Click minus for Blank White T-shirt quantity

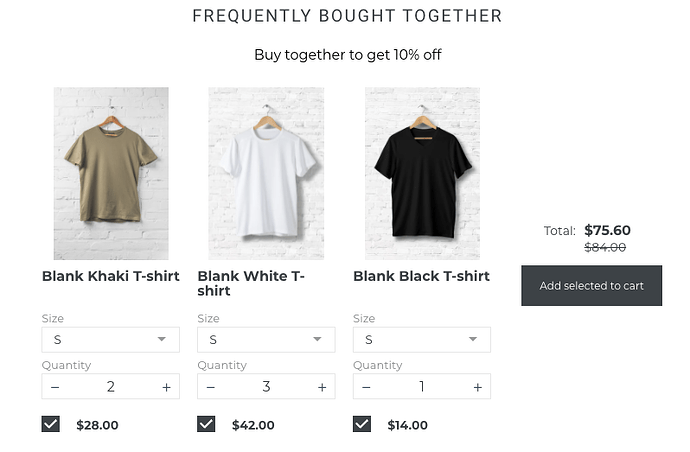pos(211,387)
